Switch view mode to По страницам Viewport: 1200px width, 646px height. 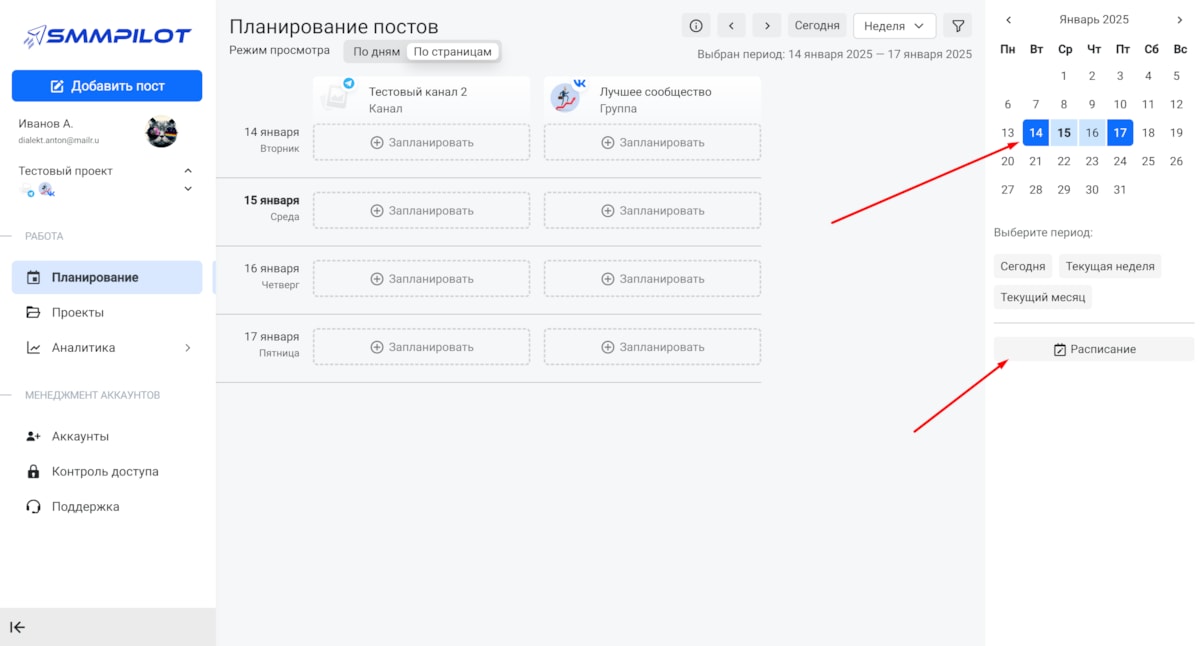pos(453,51)
